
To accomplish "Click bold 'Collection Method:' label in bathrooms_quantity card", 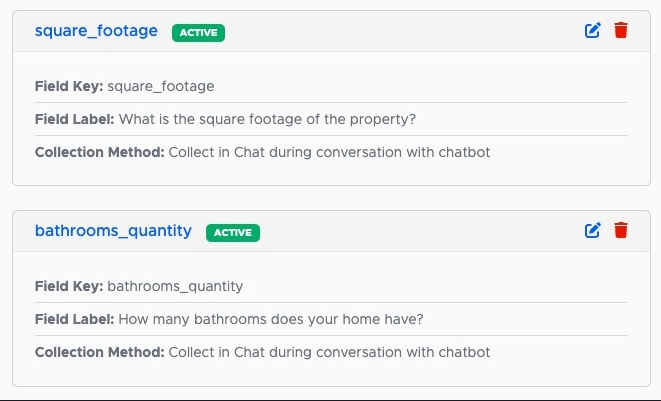I will (99, 352).
